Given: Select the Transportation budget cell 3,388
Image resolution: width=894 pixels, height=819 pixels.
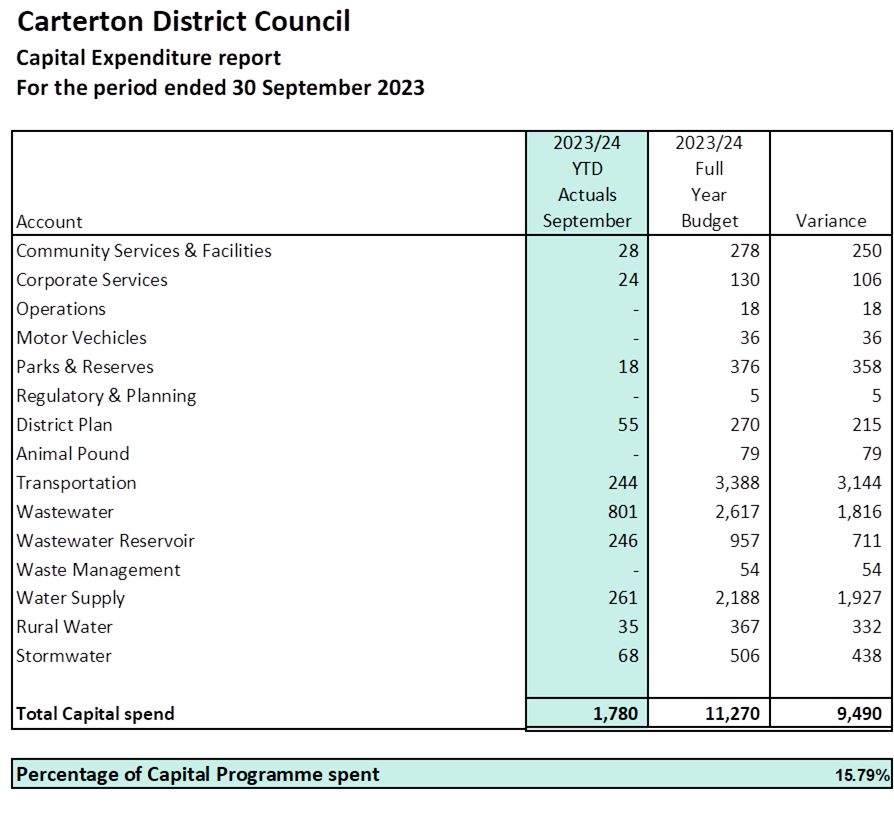Looking at the screenshot, I should point(736,483).
